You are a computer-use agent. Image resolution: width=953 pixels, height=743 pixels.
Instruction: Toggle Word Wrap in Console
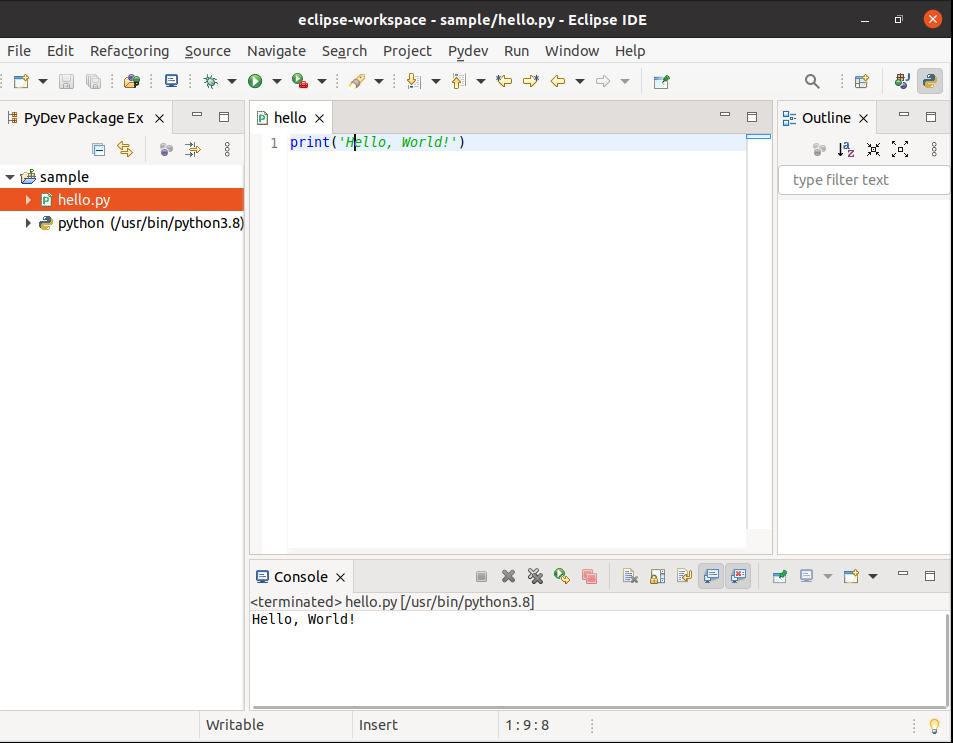tap(684, 576)
